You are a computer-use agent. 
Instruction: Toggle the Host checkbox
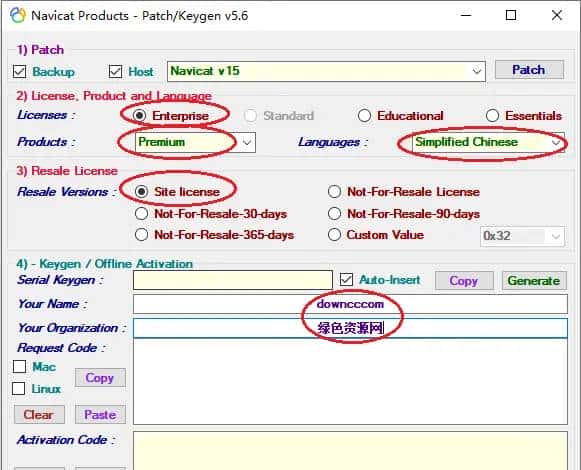115,72
